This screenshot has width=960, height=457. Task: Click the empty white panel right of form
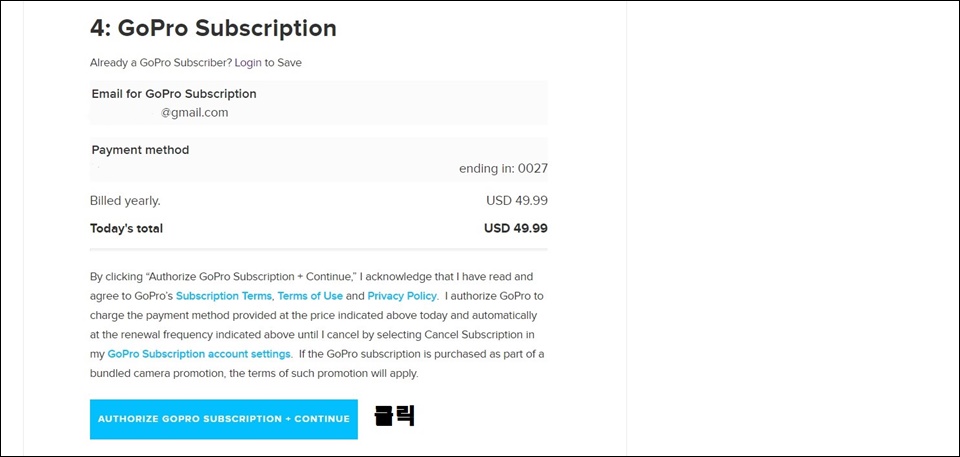(x=792, y=228)
